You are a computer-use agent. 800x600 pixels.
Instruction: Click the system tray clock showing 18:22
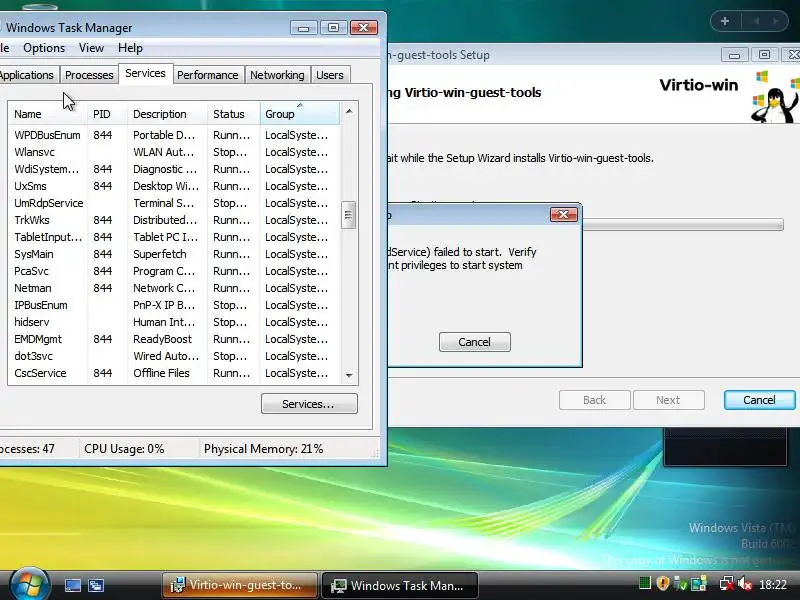point(772,584)
